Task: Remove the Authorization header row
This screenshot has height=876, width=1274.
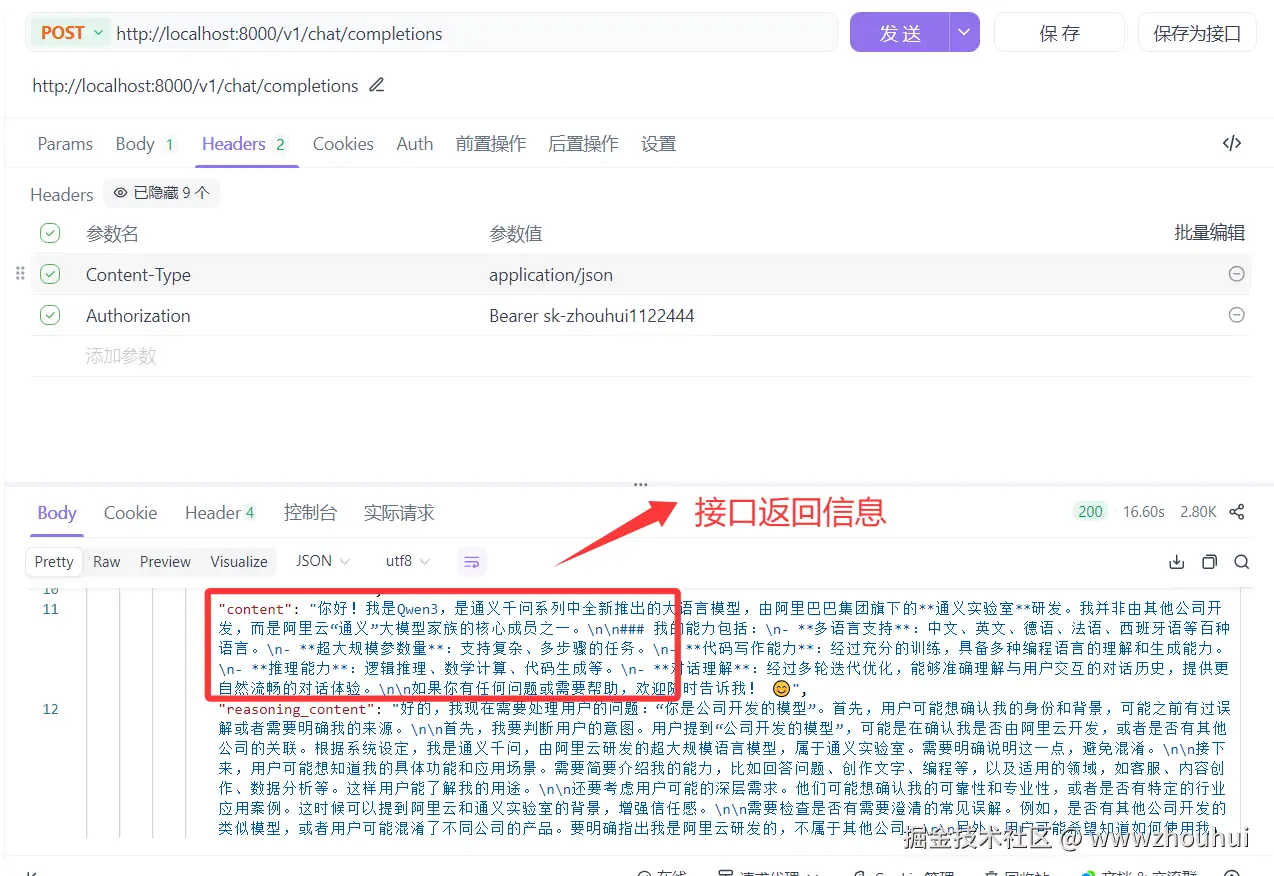Action: pyautogui.click(x=1236, y=315)
